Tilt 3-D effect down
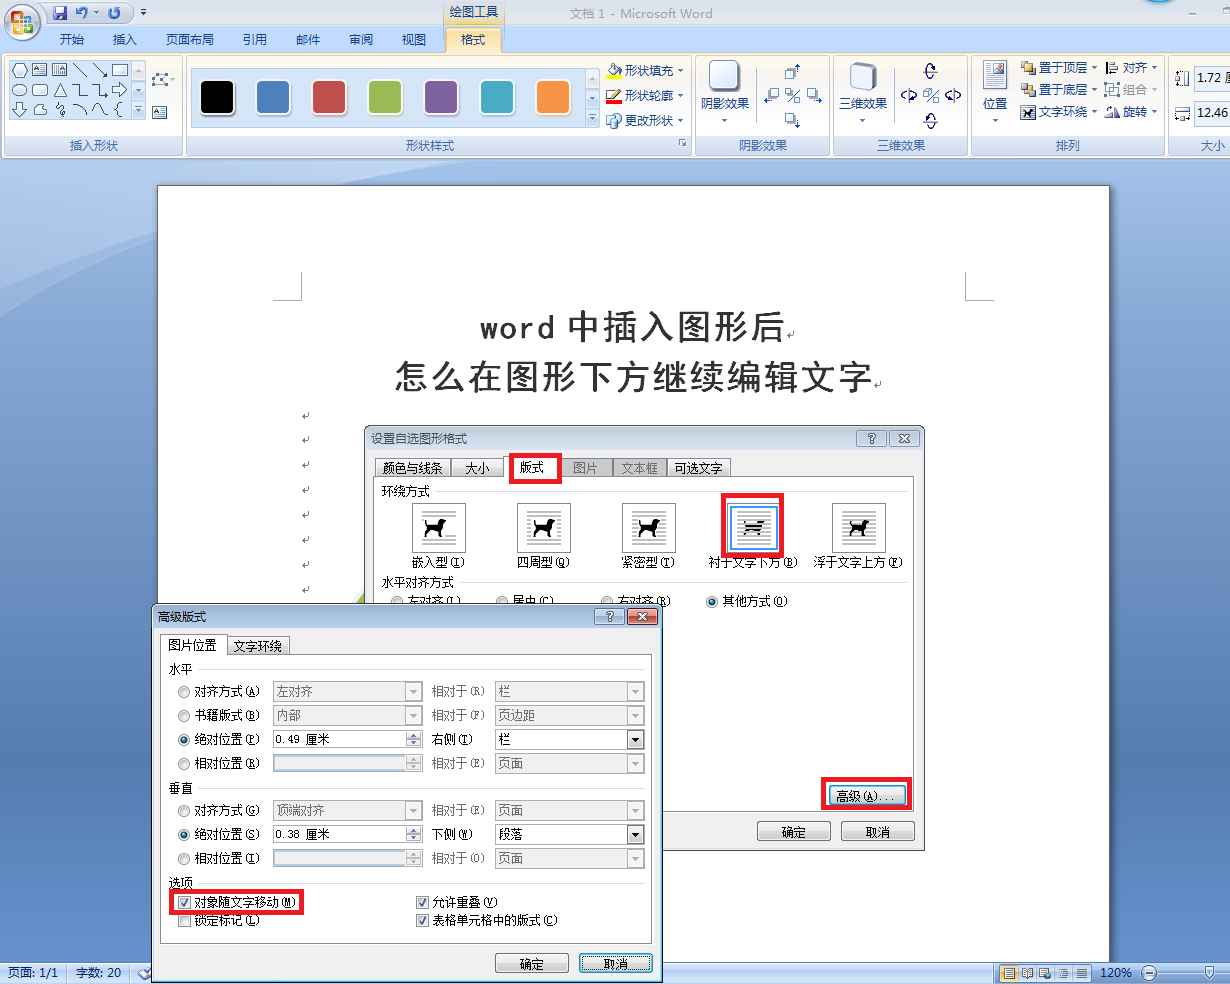1230x984 pixels. pos(930,120)
